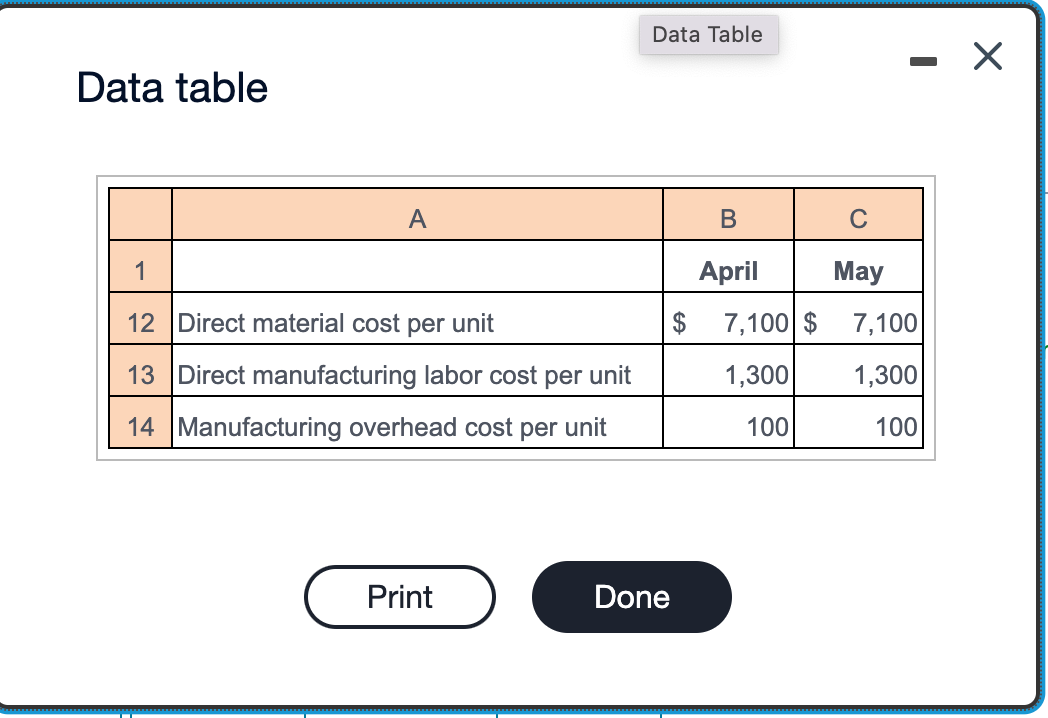Click the close X icon

(987, 57)
